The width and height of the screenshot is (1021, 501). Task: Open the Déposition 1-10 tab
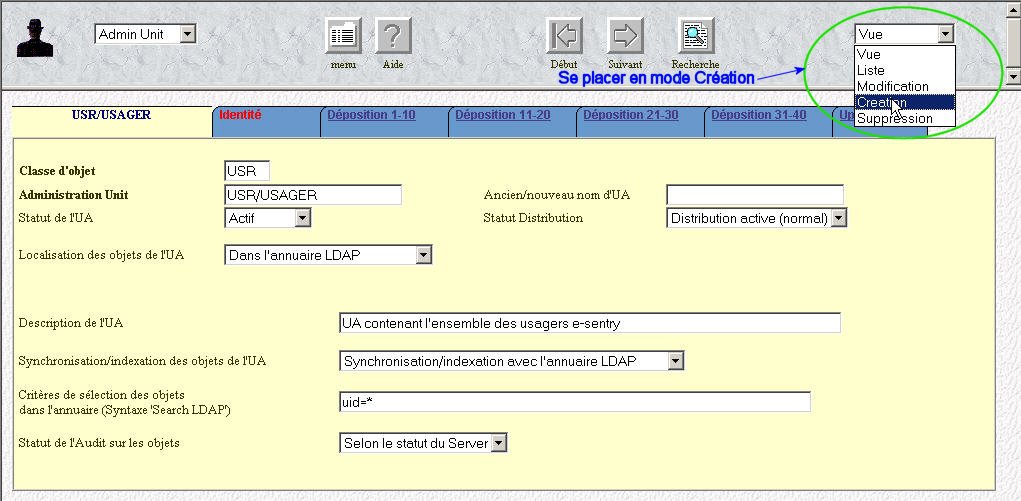tap(384, 121)
